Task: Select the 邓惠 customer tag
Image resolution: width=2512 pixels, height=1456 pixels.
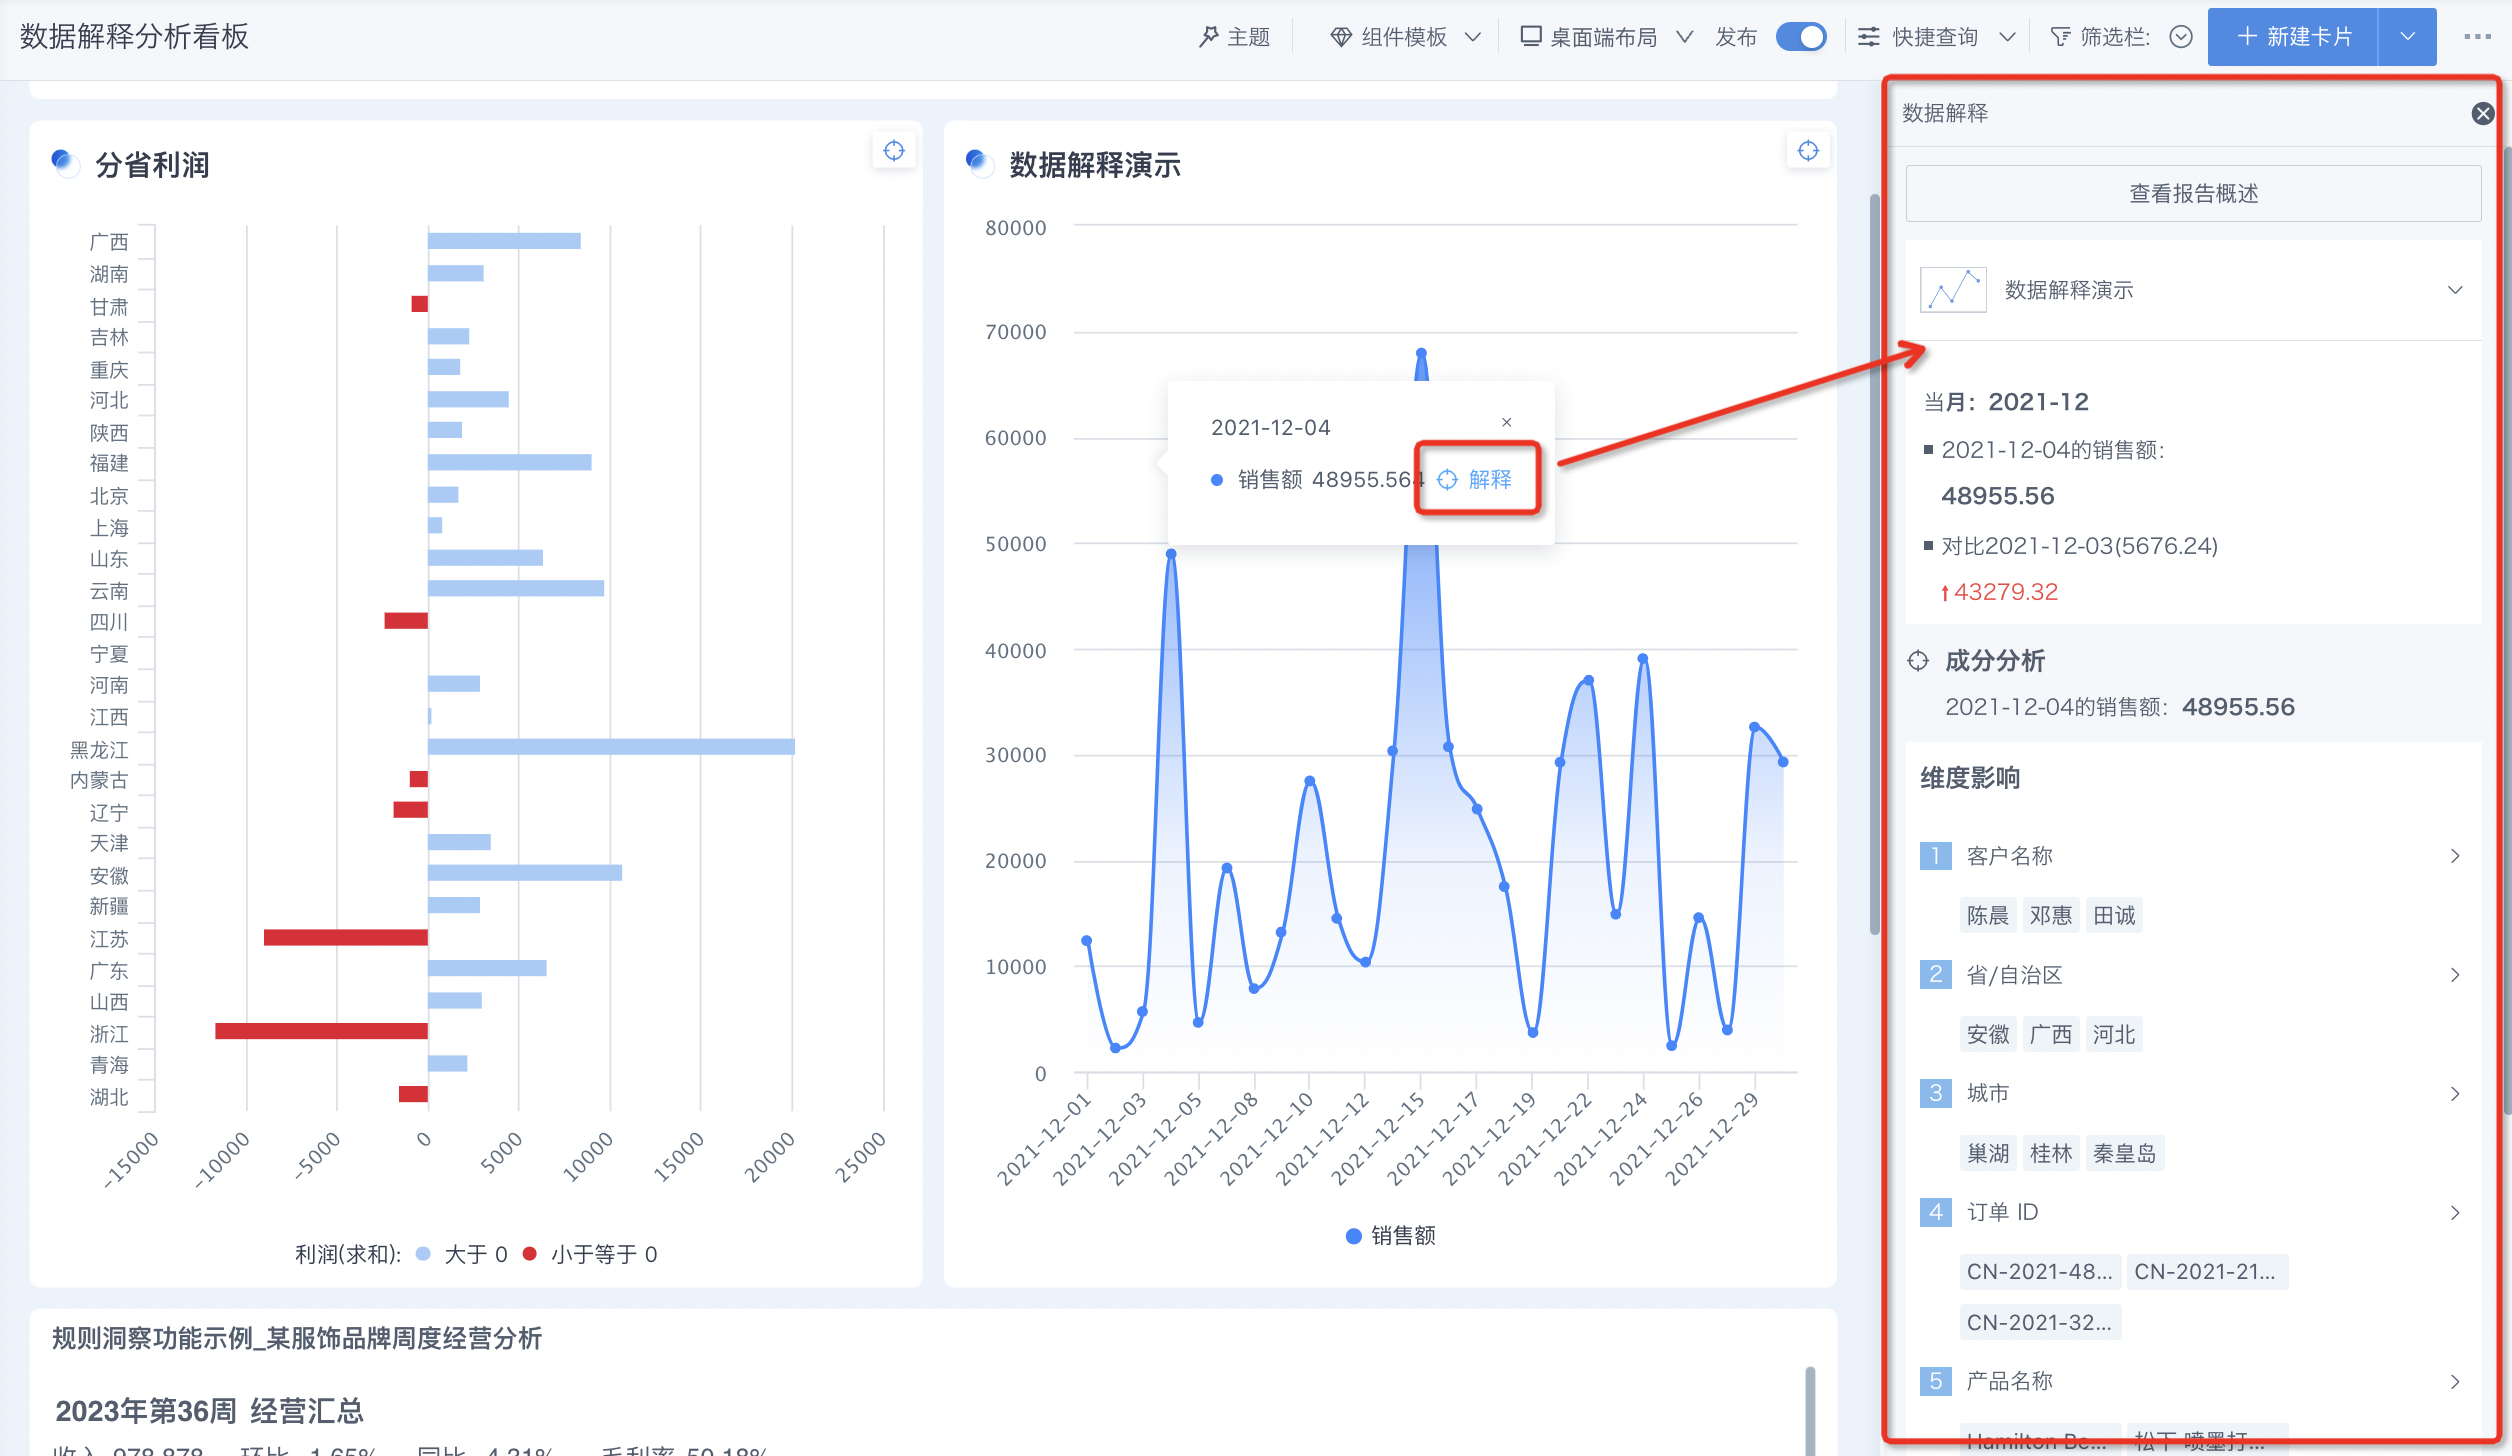Action: [x=2050, y=915]
